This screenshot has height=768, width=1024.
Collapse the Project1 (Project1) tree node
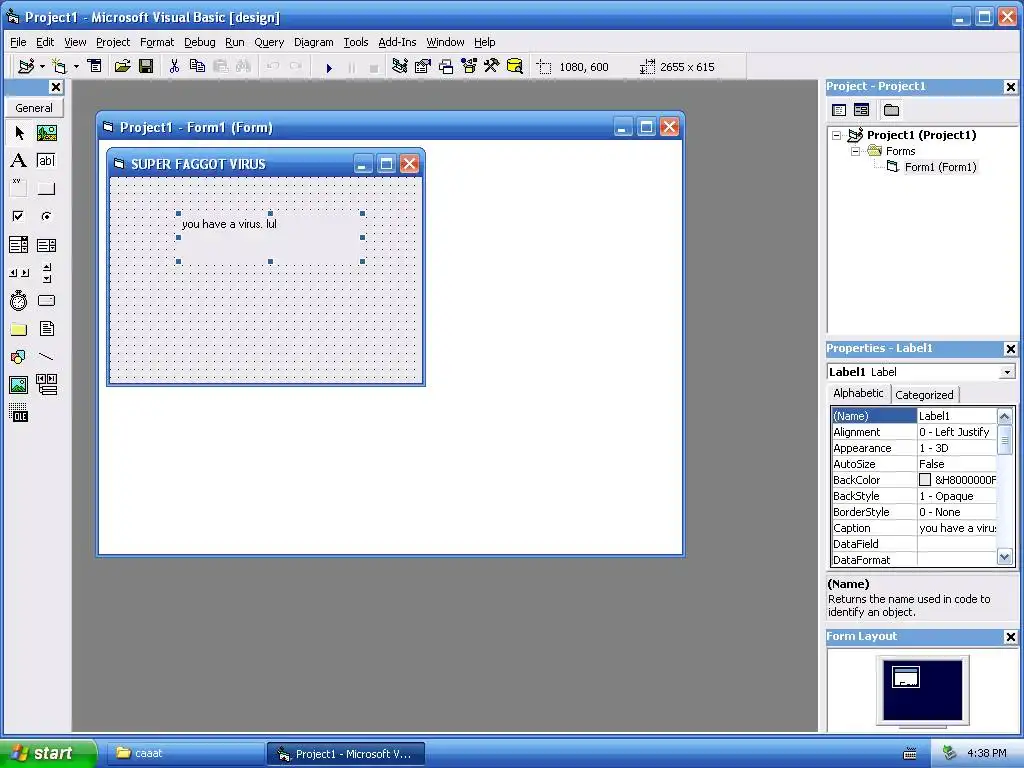click(837, 135)
